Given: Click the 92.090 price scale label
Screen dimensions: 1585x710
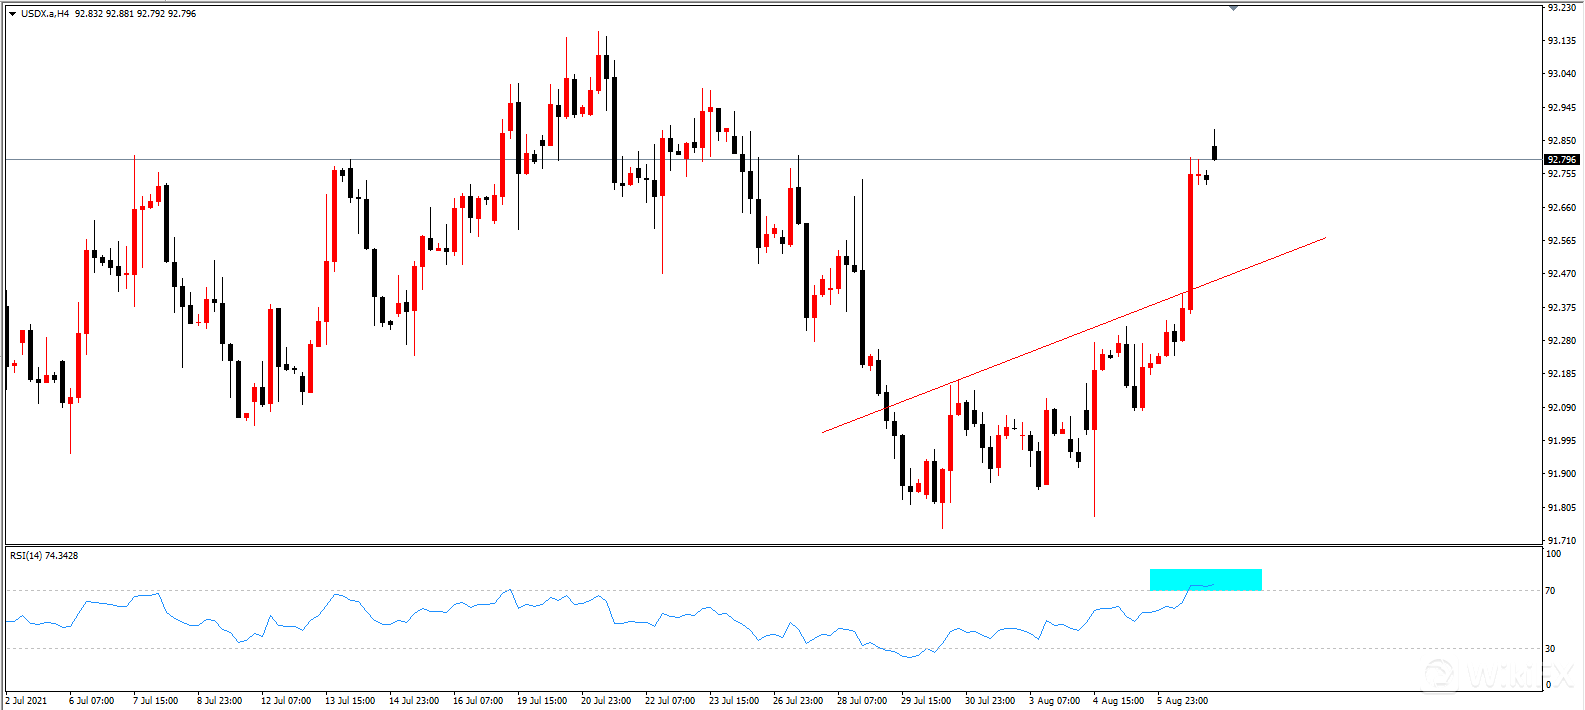Looking at the screenshot, I should point(1561,408).
